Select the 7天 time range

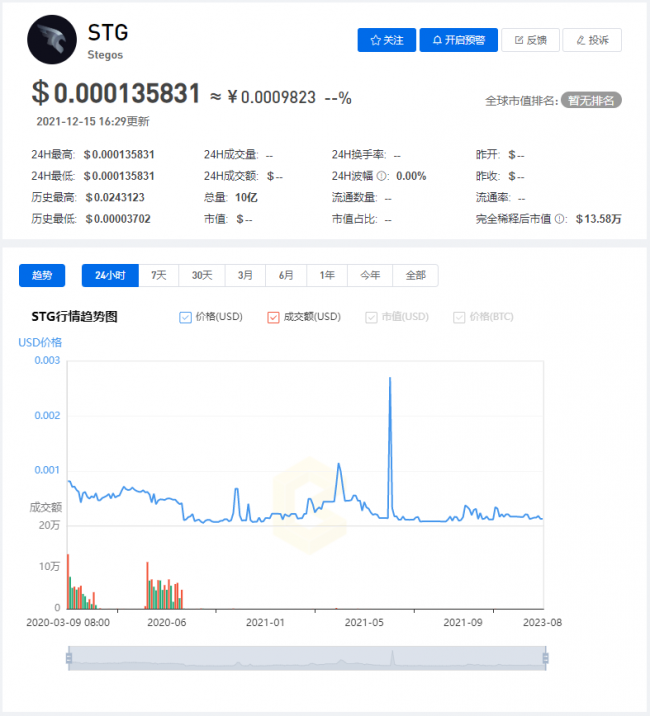(x=159, y=275)
